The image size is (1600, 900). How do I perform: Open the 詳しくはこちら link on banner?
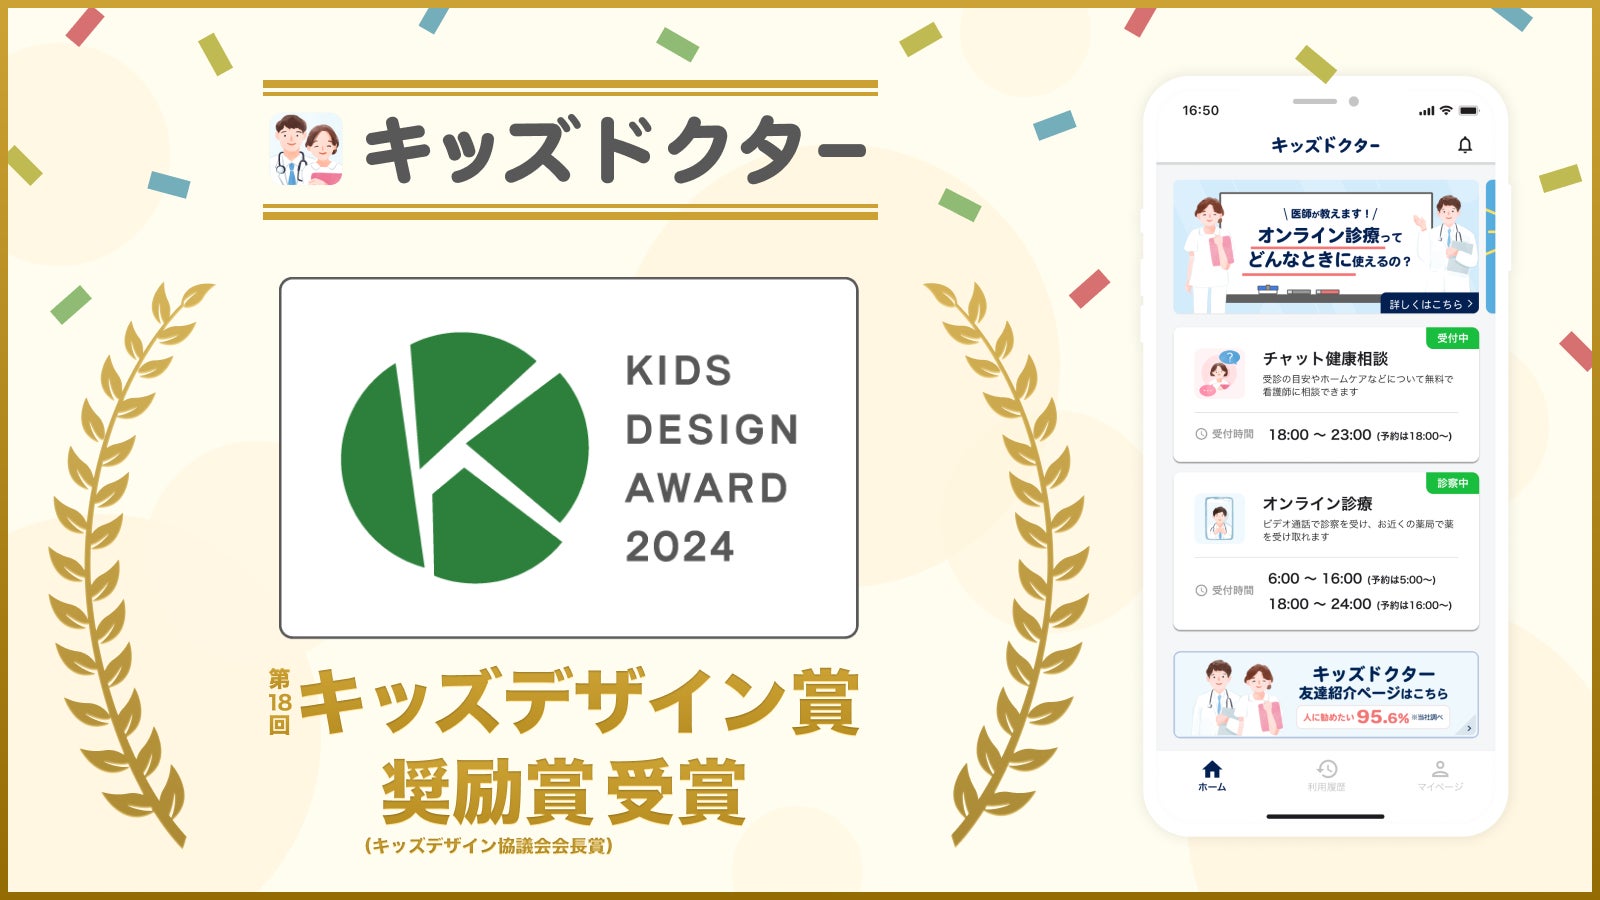[1430, 304]
